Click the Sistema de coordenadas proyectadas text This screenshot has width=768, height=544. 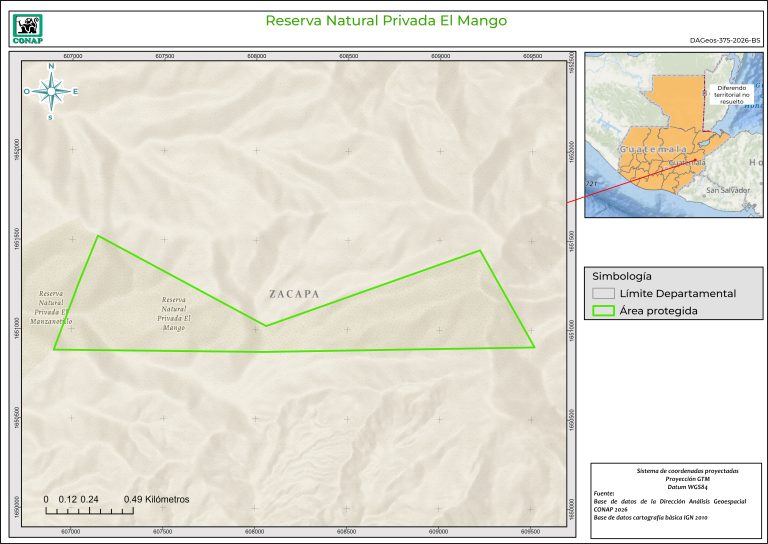(673, 470)
